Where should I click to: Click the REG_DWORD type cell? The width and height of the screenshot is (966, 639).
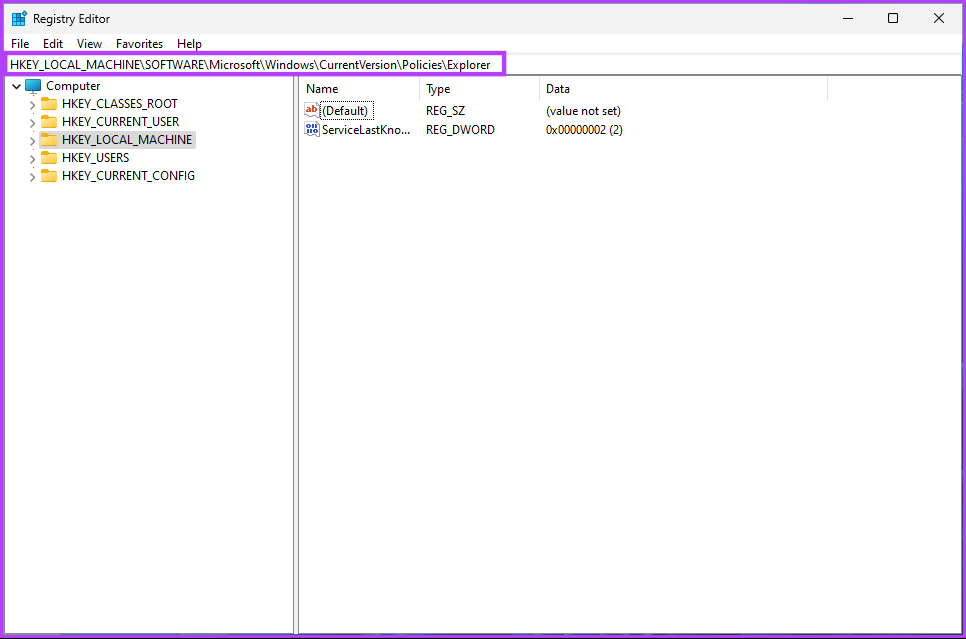(460, 129)
